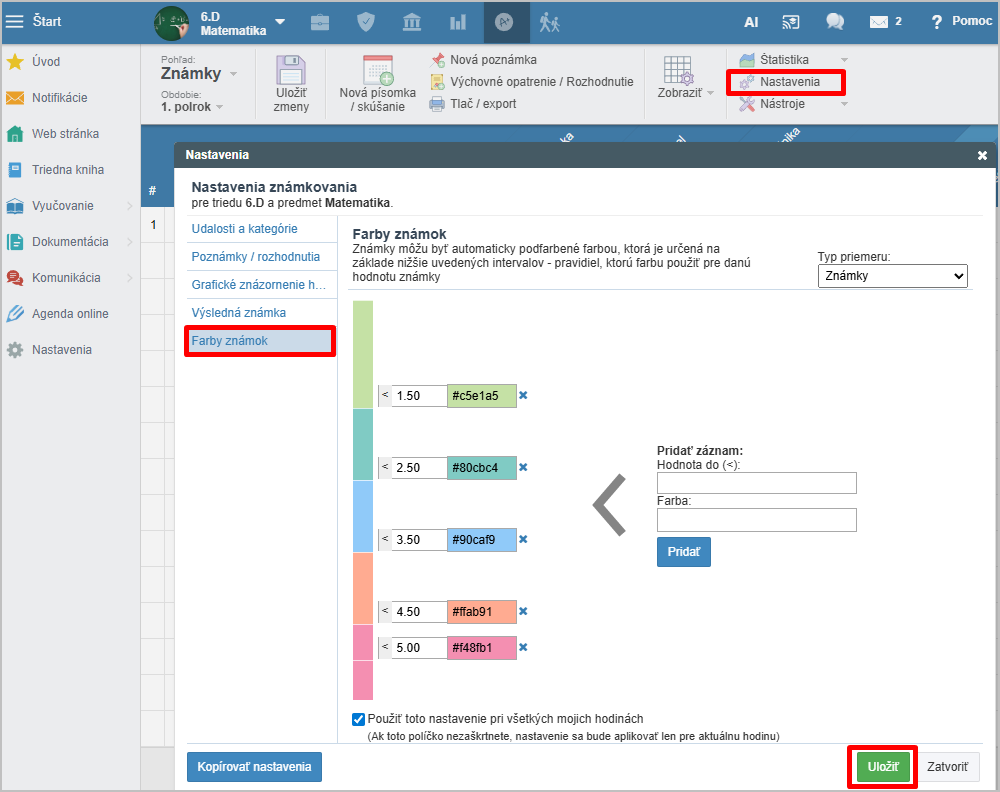The image size is (1000, 792).
Task: Click the #ffab91 orange color swatch
Action: tap(482, 612)
